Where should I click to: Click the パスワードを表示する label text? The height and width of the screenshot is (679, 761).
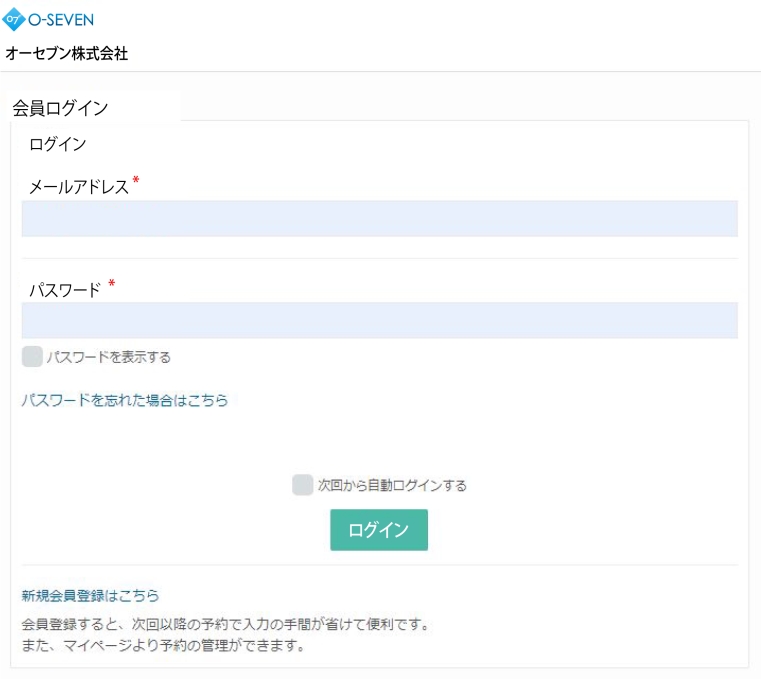pyautogui.click(x=109, y=357)
